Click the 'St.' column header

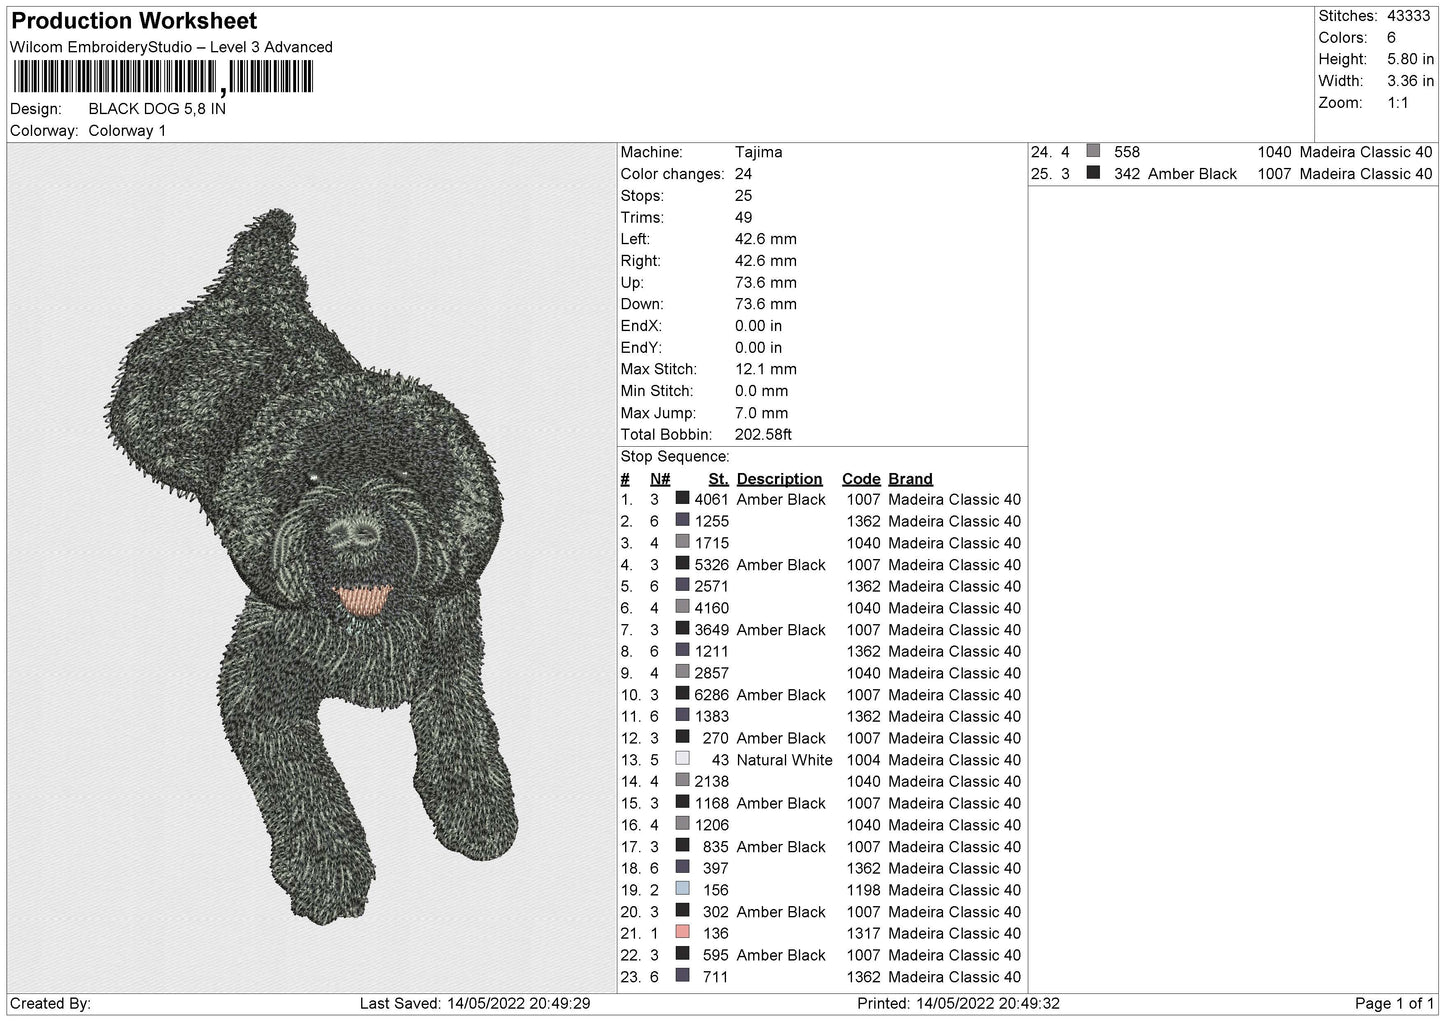(718, 479)
